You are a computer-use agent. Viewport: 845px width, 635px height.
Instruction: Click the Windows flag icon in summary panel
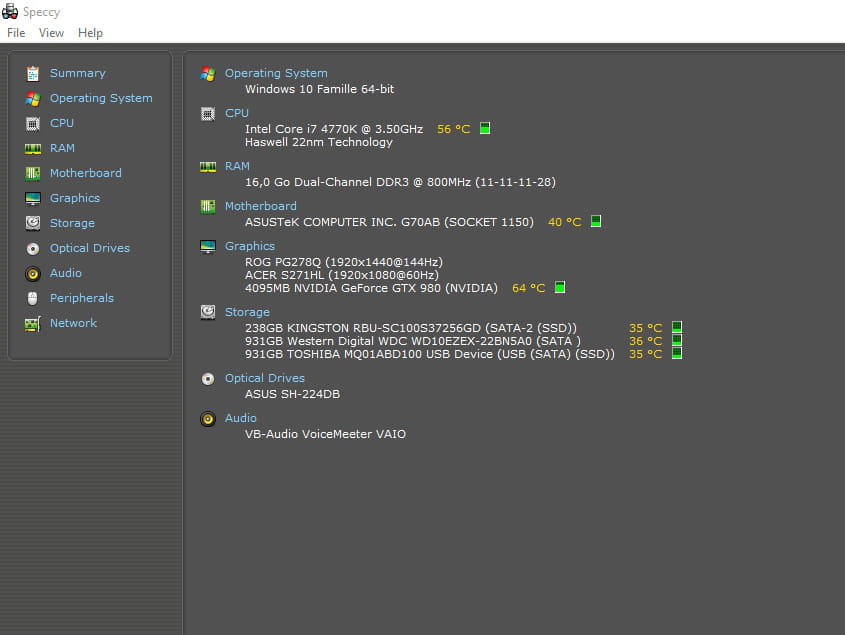point(208,73)
